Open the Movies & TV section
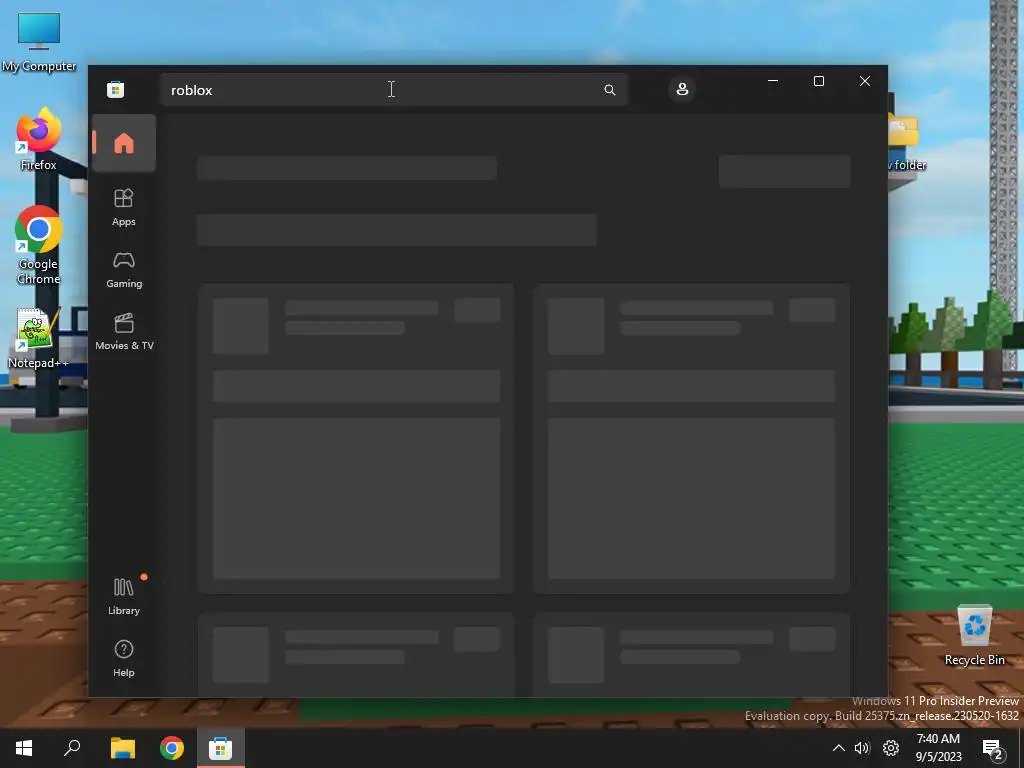Screen dimensions: 1024x768 pyautogui.click(x=124, y=332)
